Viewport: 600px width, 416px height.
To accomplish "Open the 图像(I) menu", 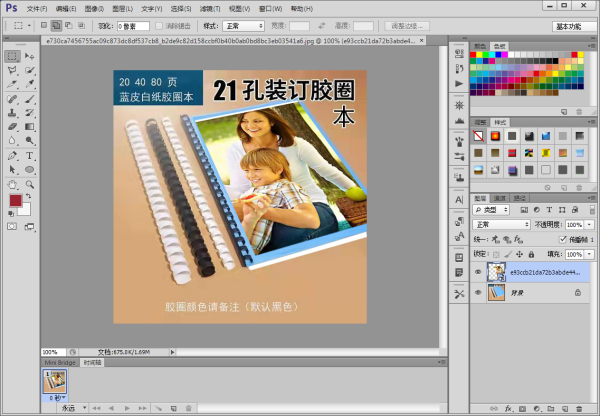I will point(93,8).
